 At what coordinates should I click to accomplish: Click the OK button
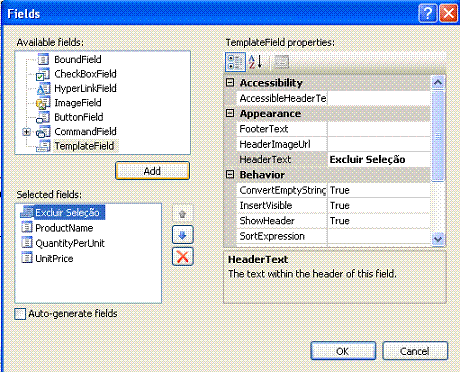(x=343, y=351)
